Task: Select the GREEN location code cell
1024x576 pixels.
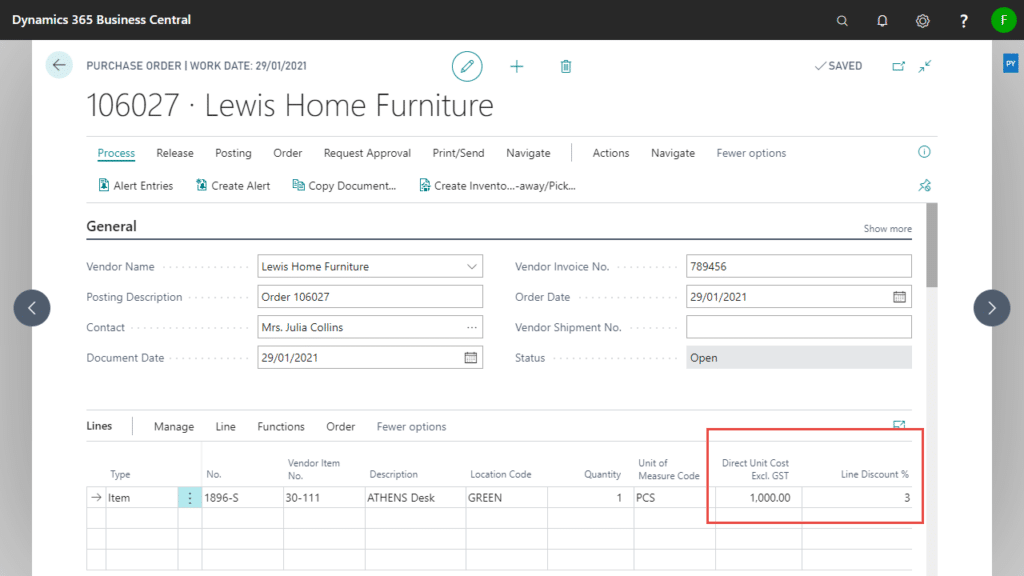Action: click(507, 498)
